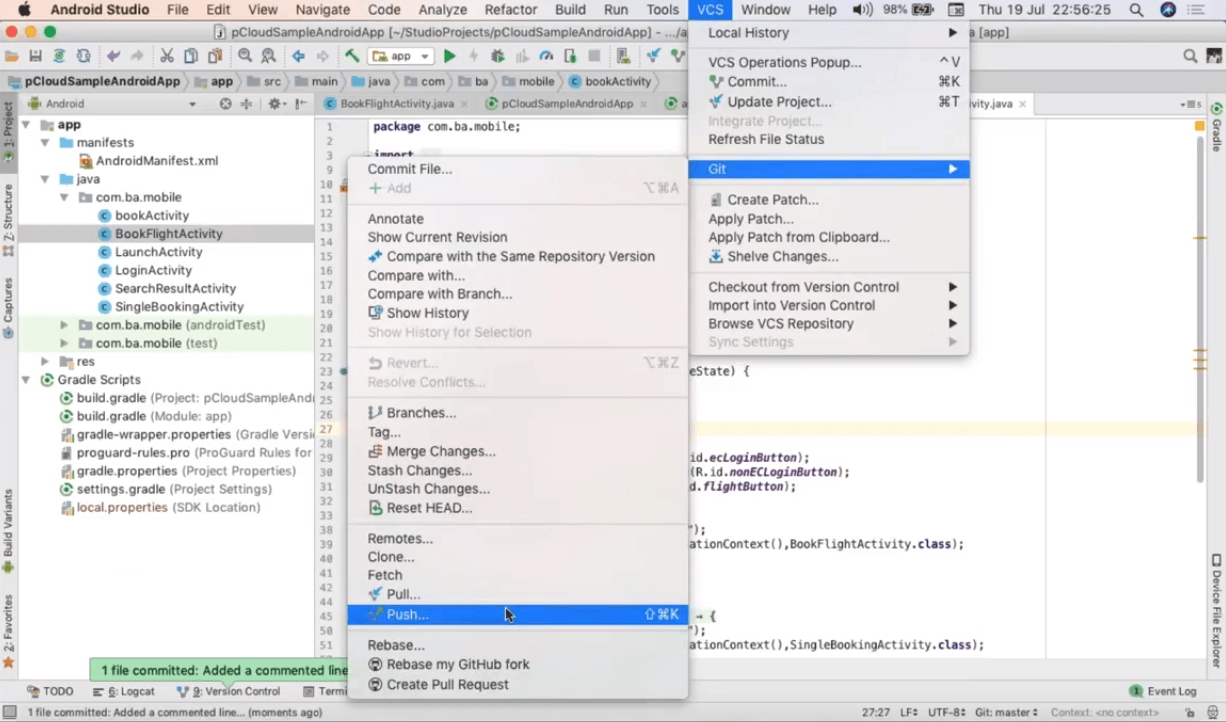Choose Commit... in VCS menu
The height and width of the screenshot is (722, 1226).
[829, 82]
